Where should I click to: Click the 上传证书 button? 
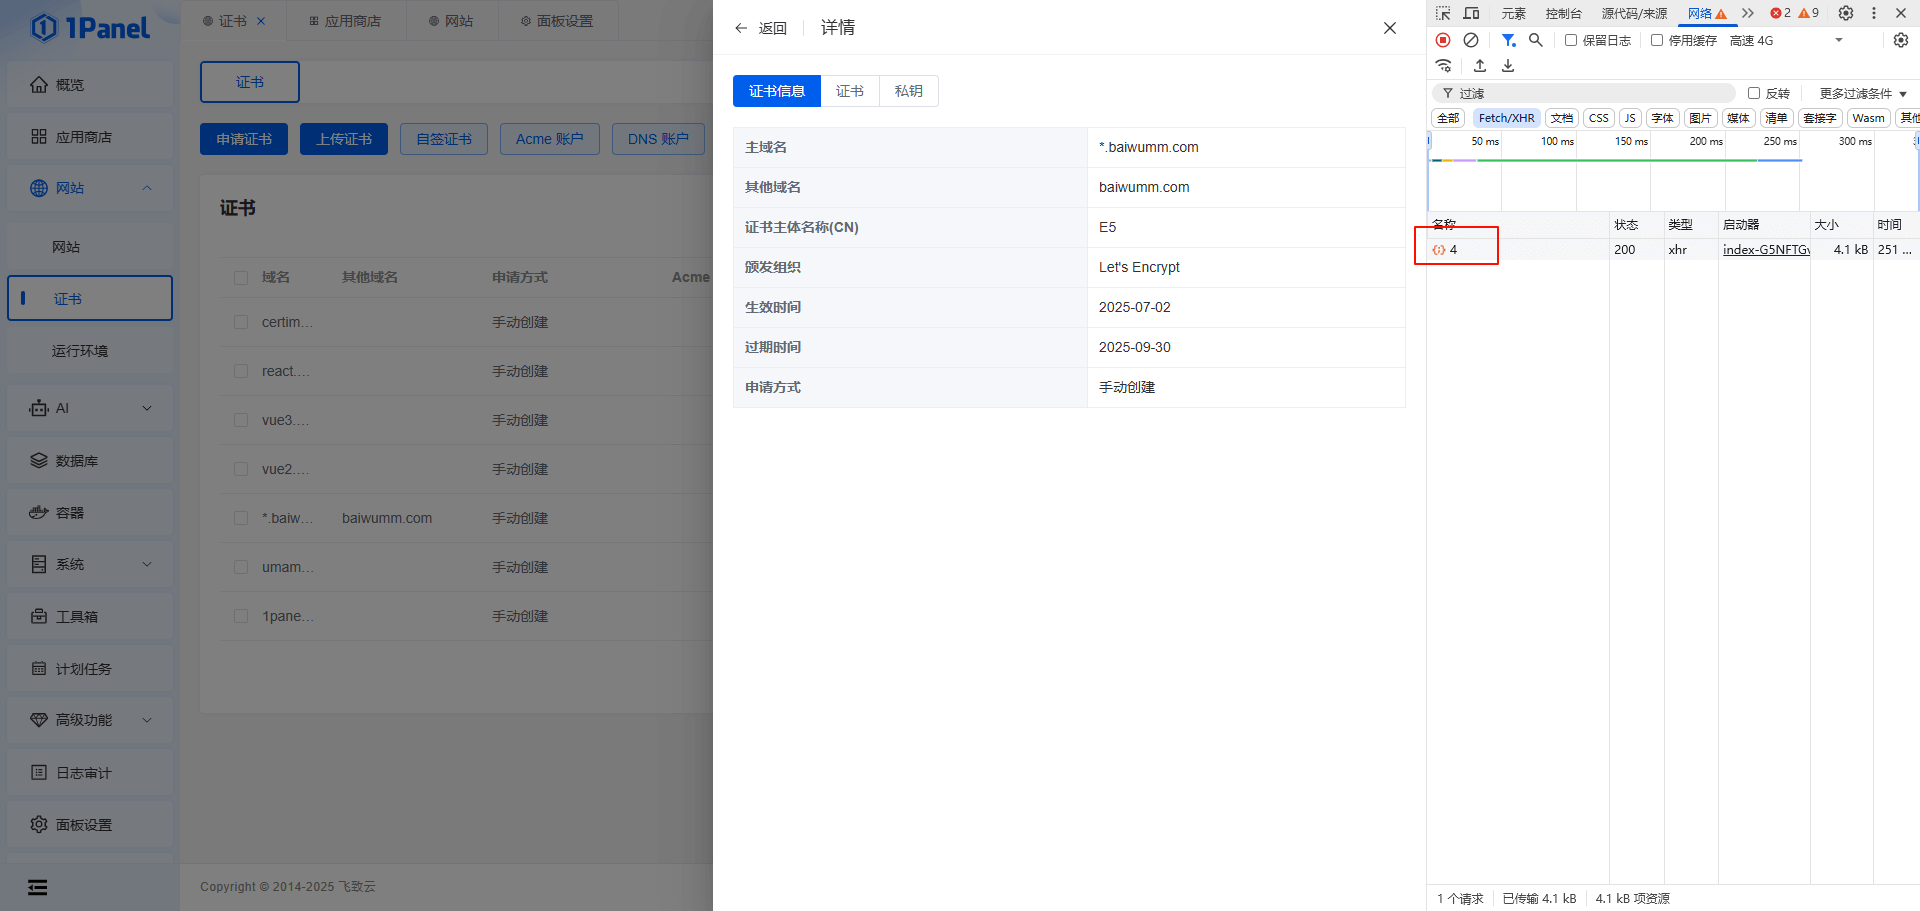344,139
